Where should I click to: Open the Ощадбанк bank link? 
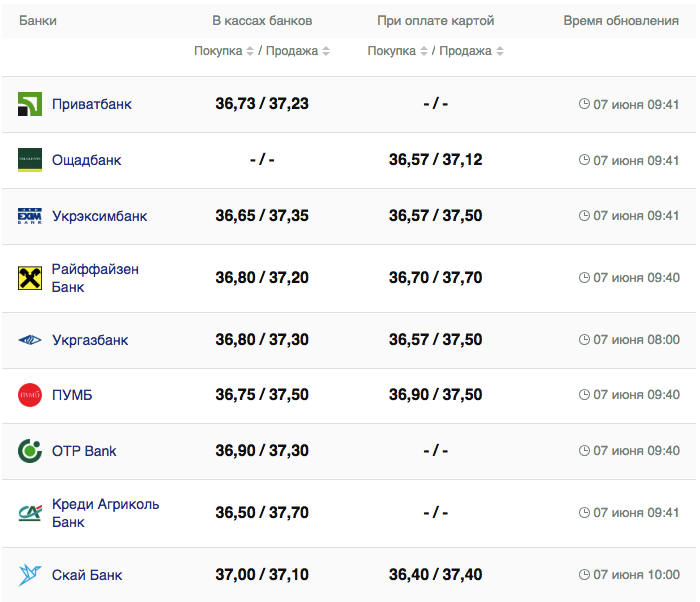[x=86, y=160]
